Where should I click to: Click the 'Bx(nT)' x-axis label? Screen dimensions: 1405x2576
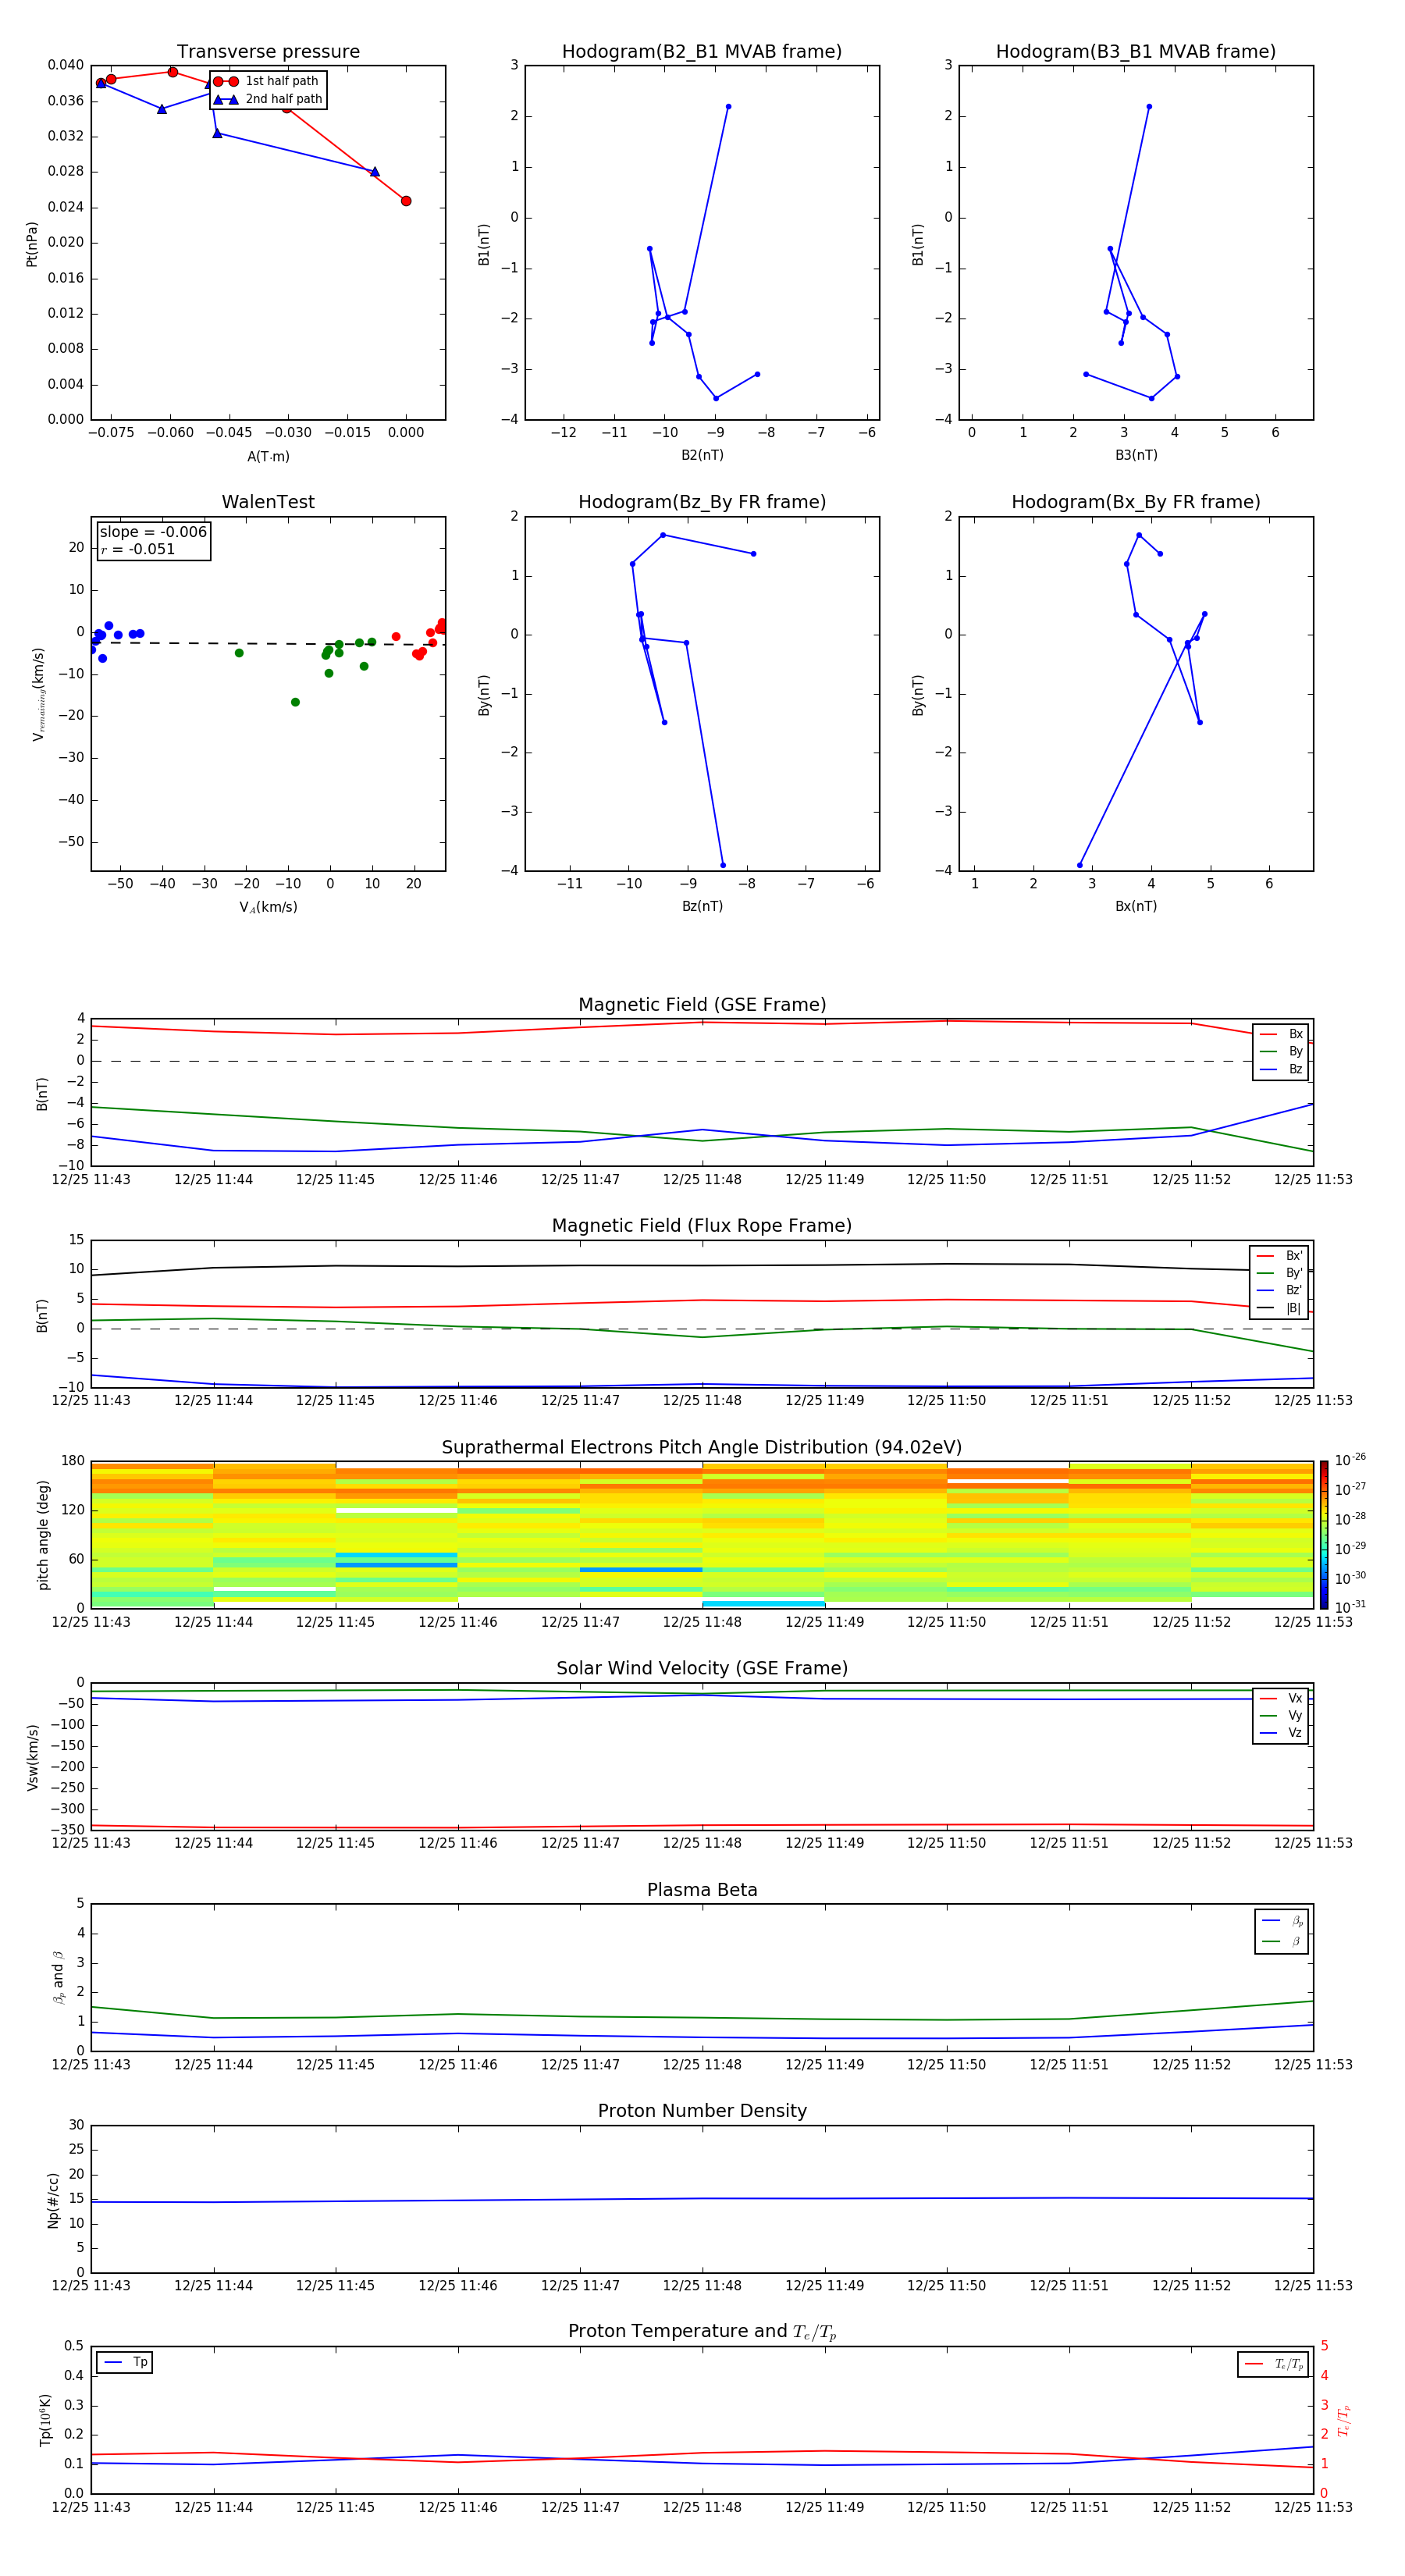pos(1136,906)
